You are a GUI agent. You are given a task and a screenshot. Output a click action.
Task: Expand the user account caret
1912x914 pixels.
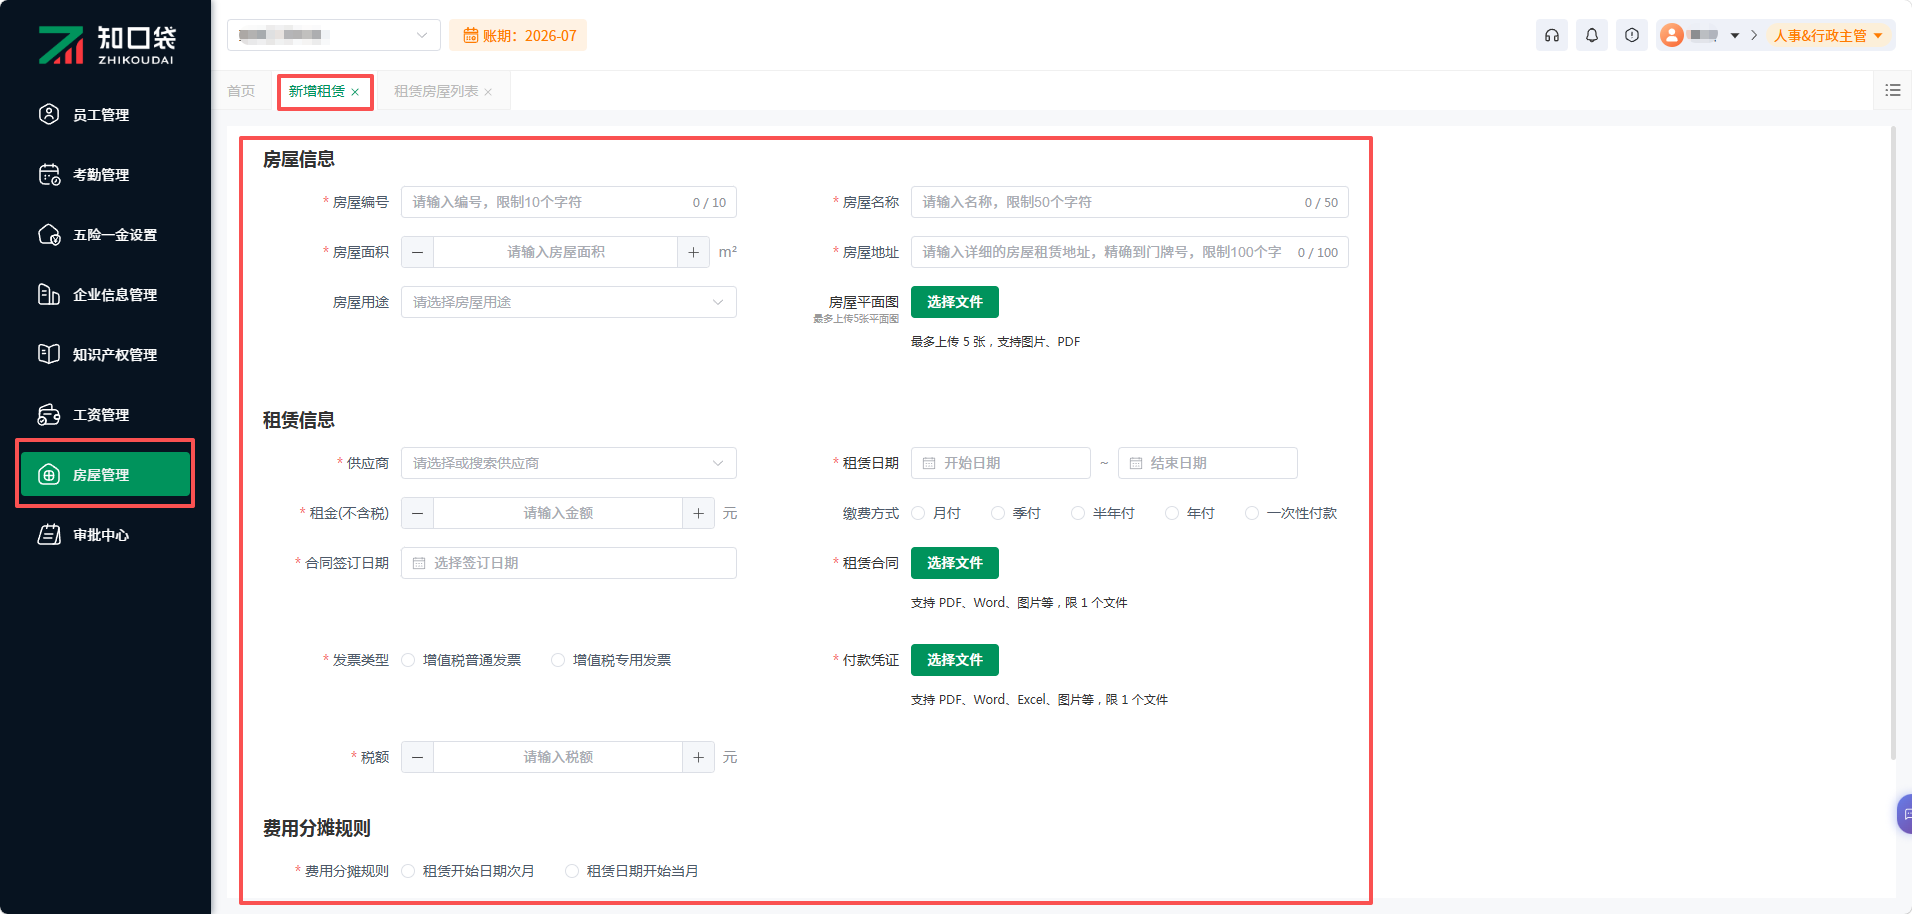pyautogui.click(x=1735, y=36)
